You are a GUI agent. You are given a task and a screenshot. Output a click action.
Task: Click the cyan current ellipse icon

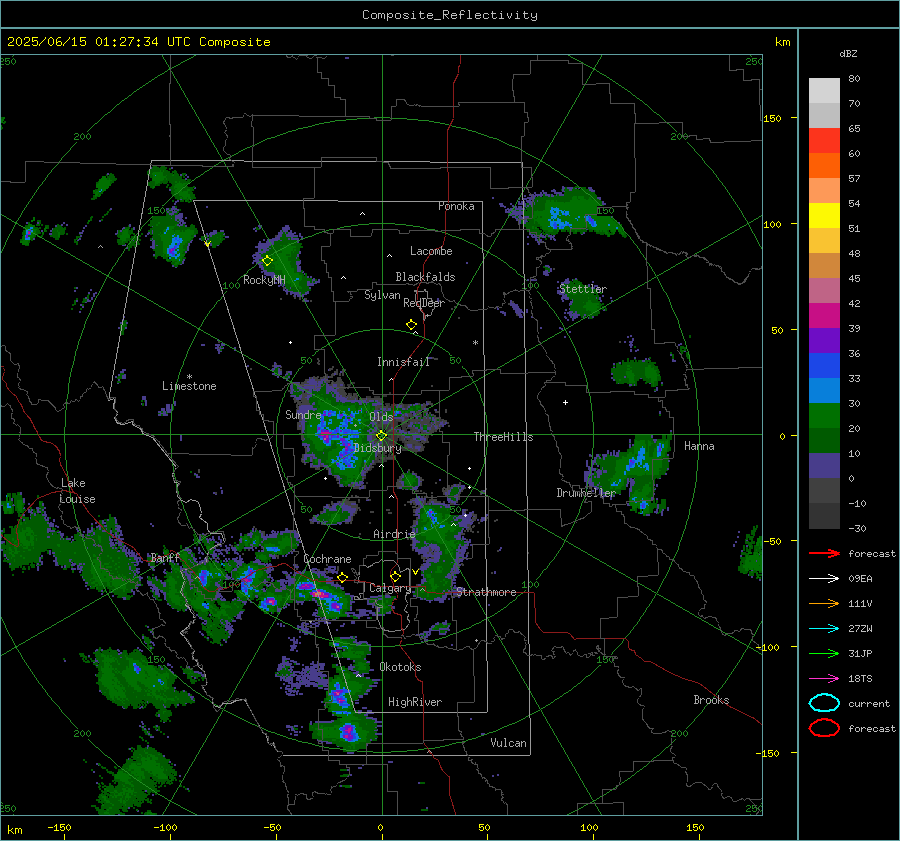(824, 703)
